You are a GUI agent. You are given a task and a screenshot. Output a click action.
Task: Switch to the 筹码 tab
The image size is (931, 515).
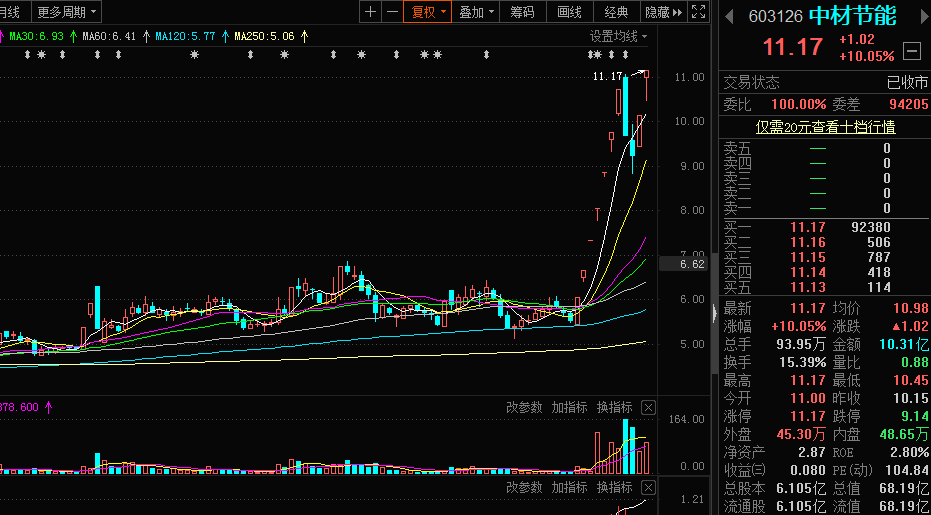[x=521, y=12]
